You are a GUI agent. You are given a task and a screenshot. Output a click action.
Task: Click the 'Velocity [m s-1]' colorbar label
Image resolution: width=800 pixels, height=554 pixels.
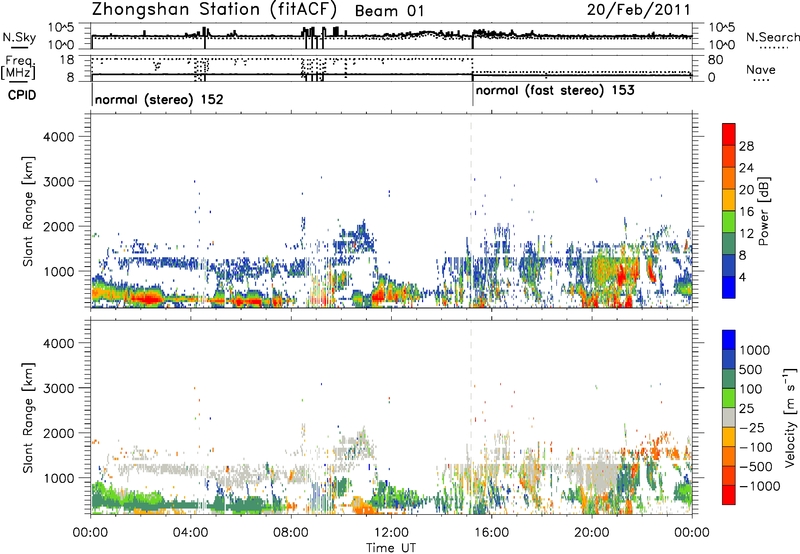coord(790,416)
